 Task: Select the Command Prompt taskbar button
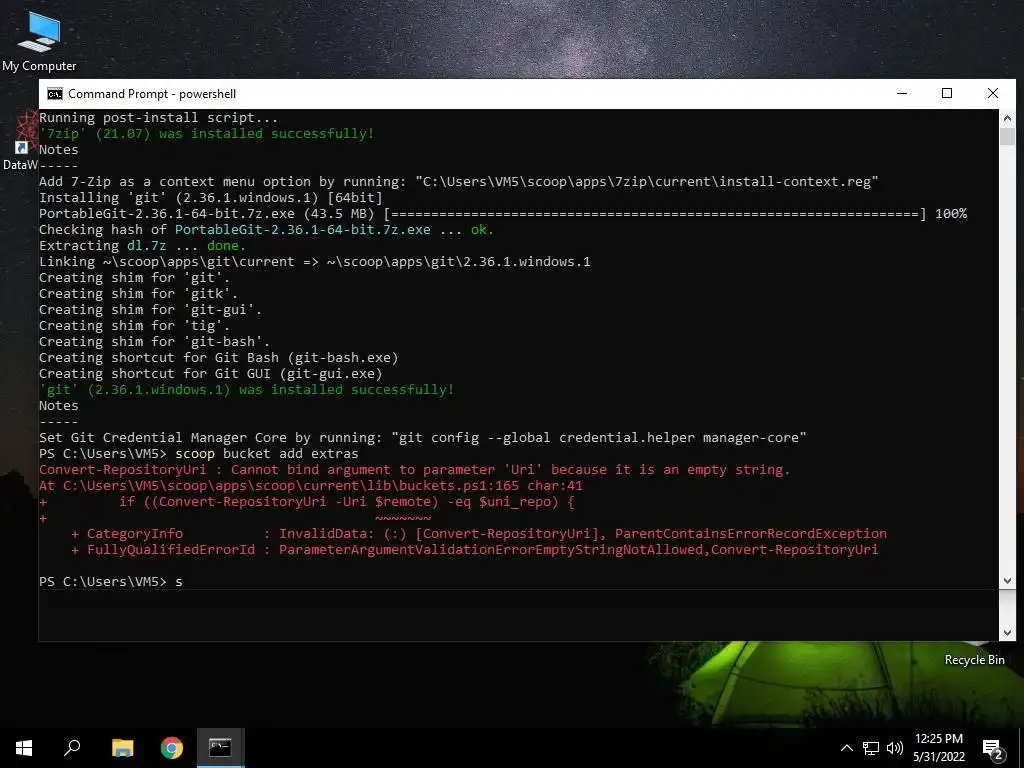coord(221,748)
